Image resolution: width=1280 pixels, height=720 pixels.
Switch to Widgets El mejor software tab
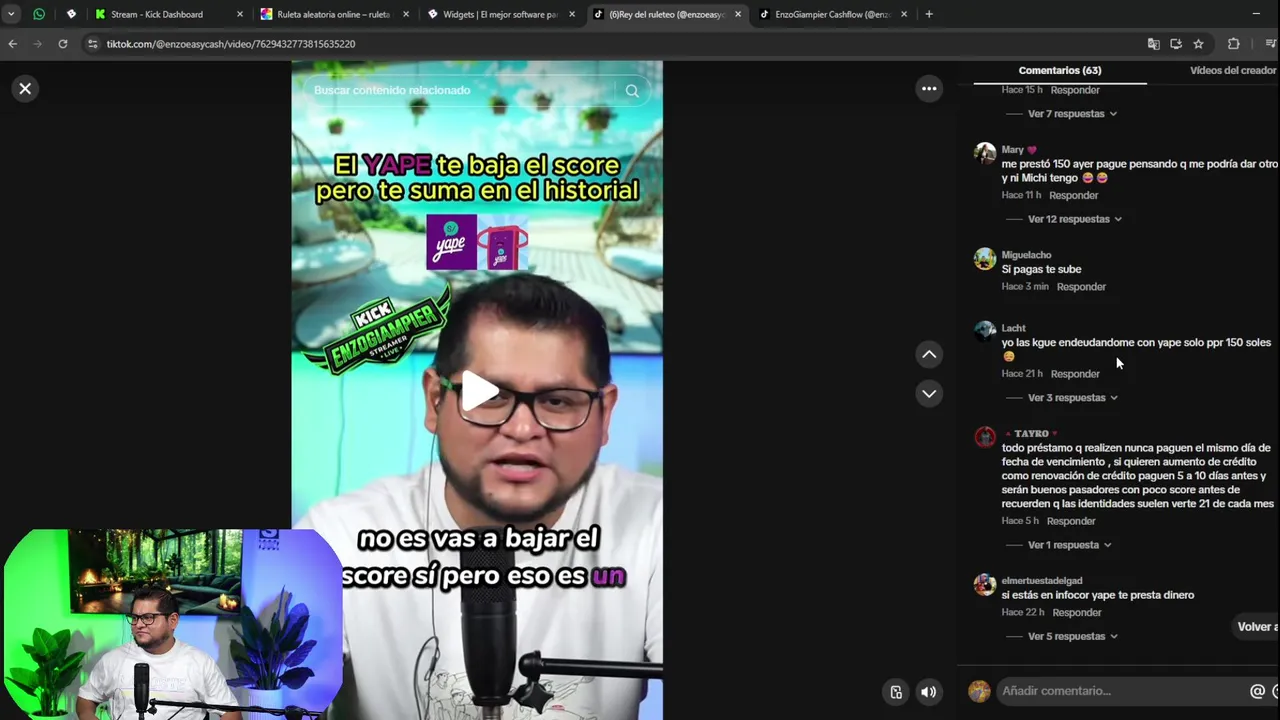tap(500, 14)
